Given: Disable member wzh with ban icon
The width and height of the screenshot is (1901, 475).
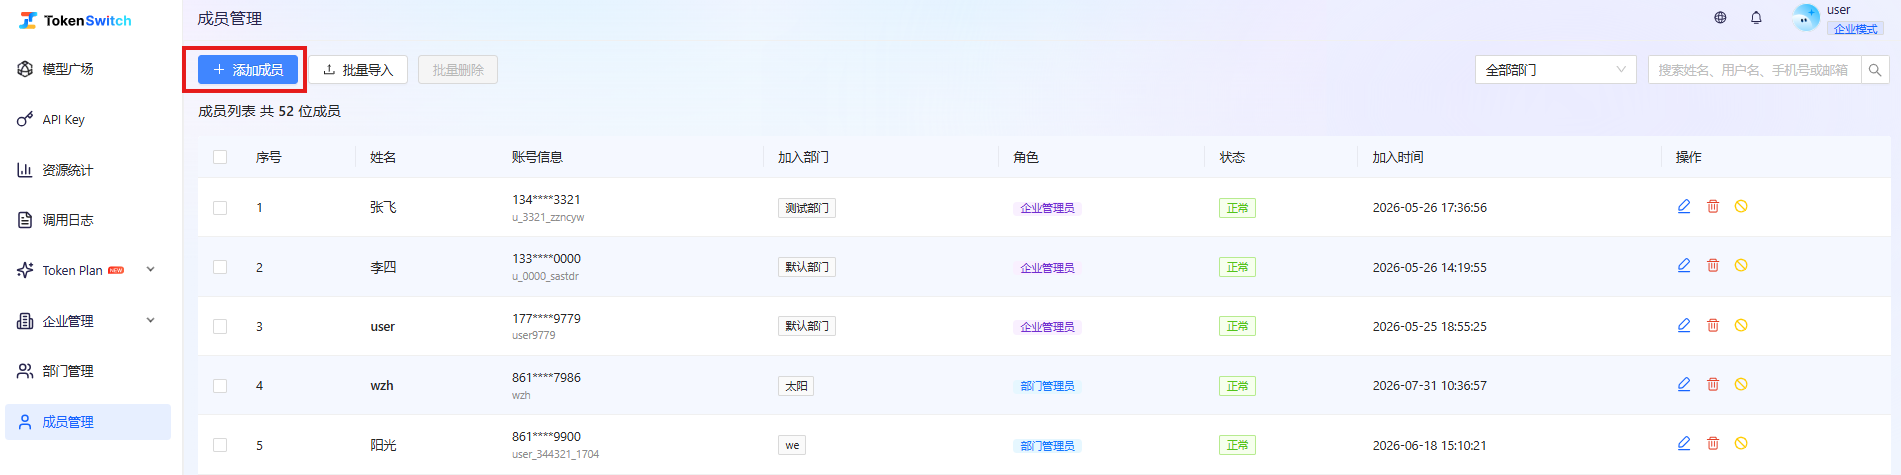Looking at the screenshot, I should pyautogui.click(x=1741, y=384).
